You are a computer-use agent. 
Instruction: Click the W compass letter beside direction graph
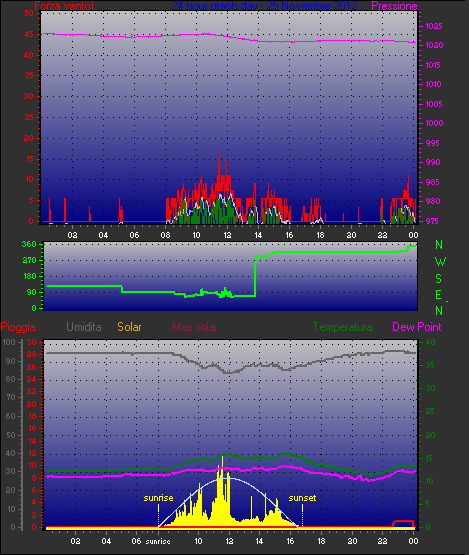pos(440,262)
